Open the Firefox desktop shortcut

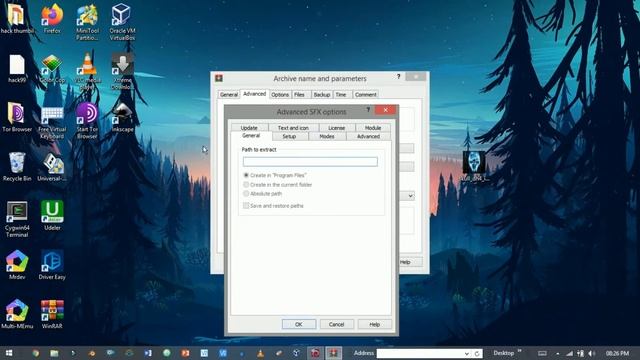(x=52, y=18)
